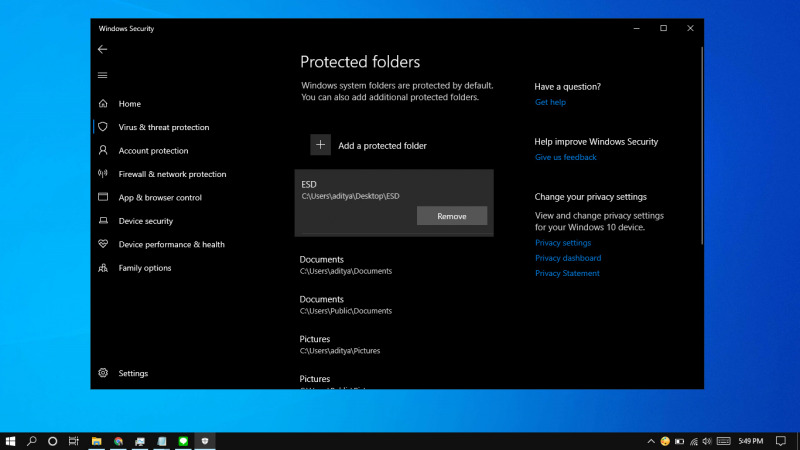Open Account protection section
The width and height of the screenshot is (800, 450).
(x=153, y=151)
